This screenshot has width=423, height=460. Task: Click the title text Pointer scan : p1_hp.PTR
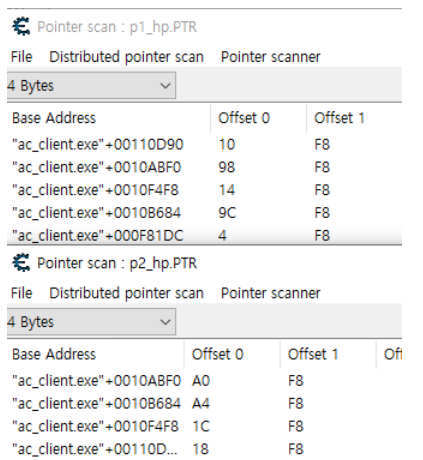tap(117, 27)
